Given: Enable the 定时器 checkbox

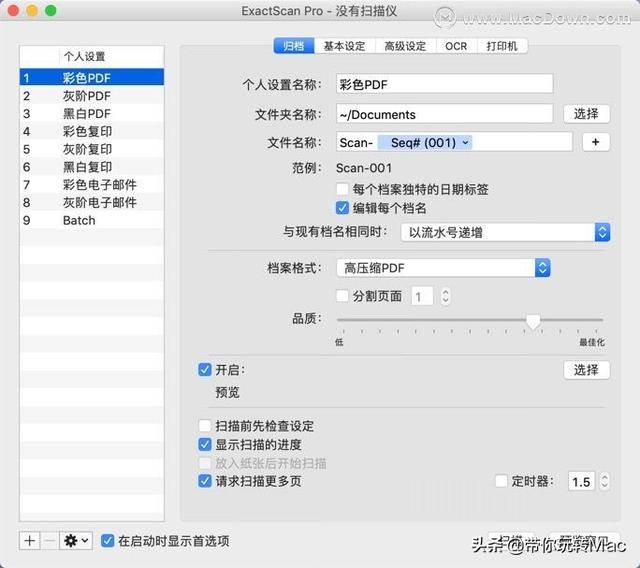Looking at the screenshot, I should (x=501, y=481).
